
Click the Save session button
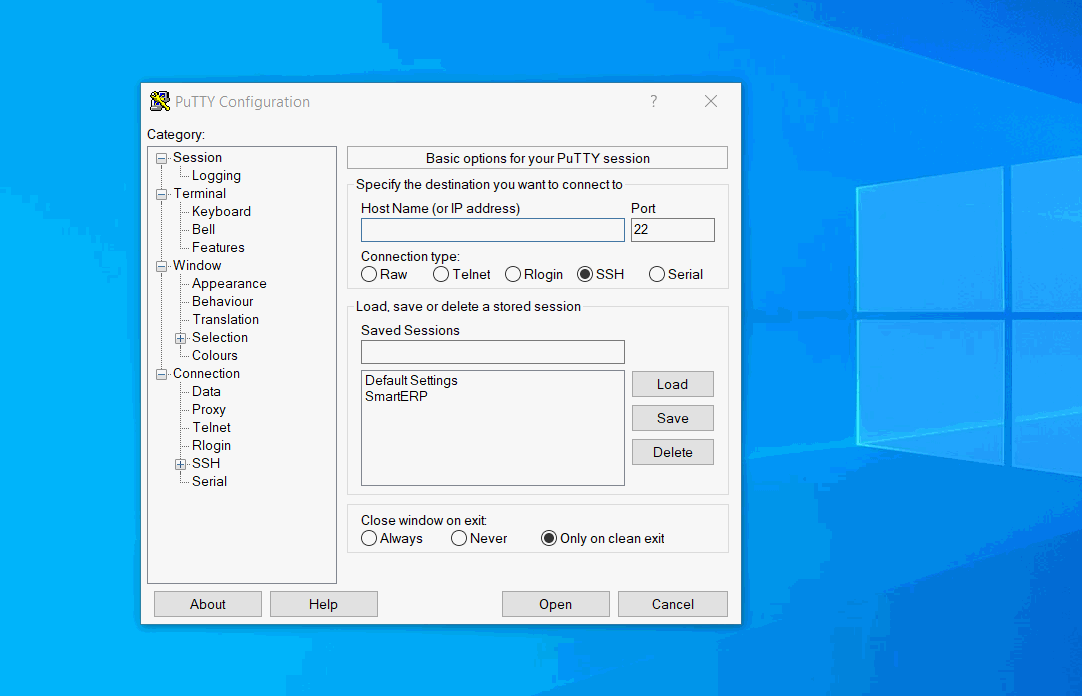coord(673,418)
